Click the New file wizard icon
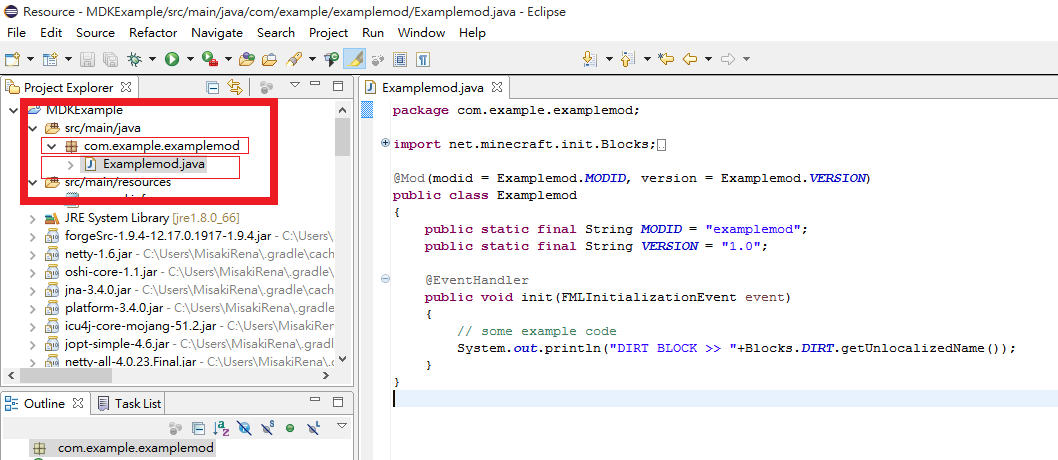 [x=13, y=59]
